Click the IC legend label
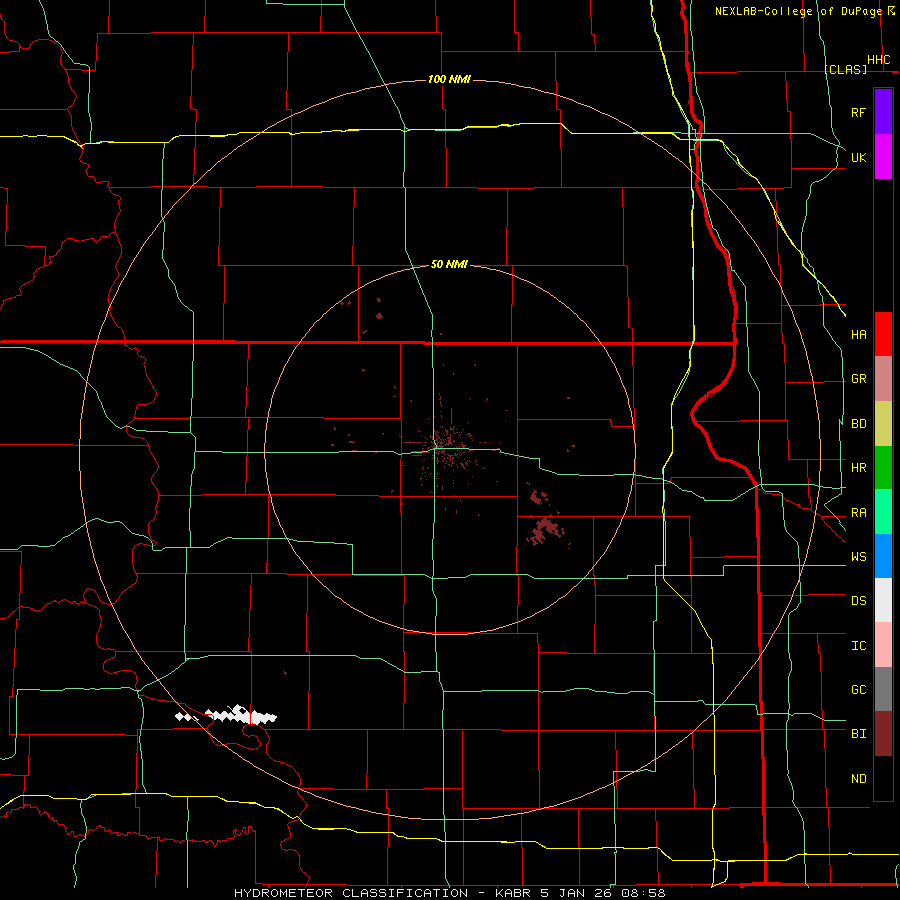Image resolution: width=900 pixels, height=900 pixels. click(858, 646)
